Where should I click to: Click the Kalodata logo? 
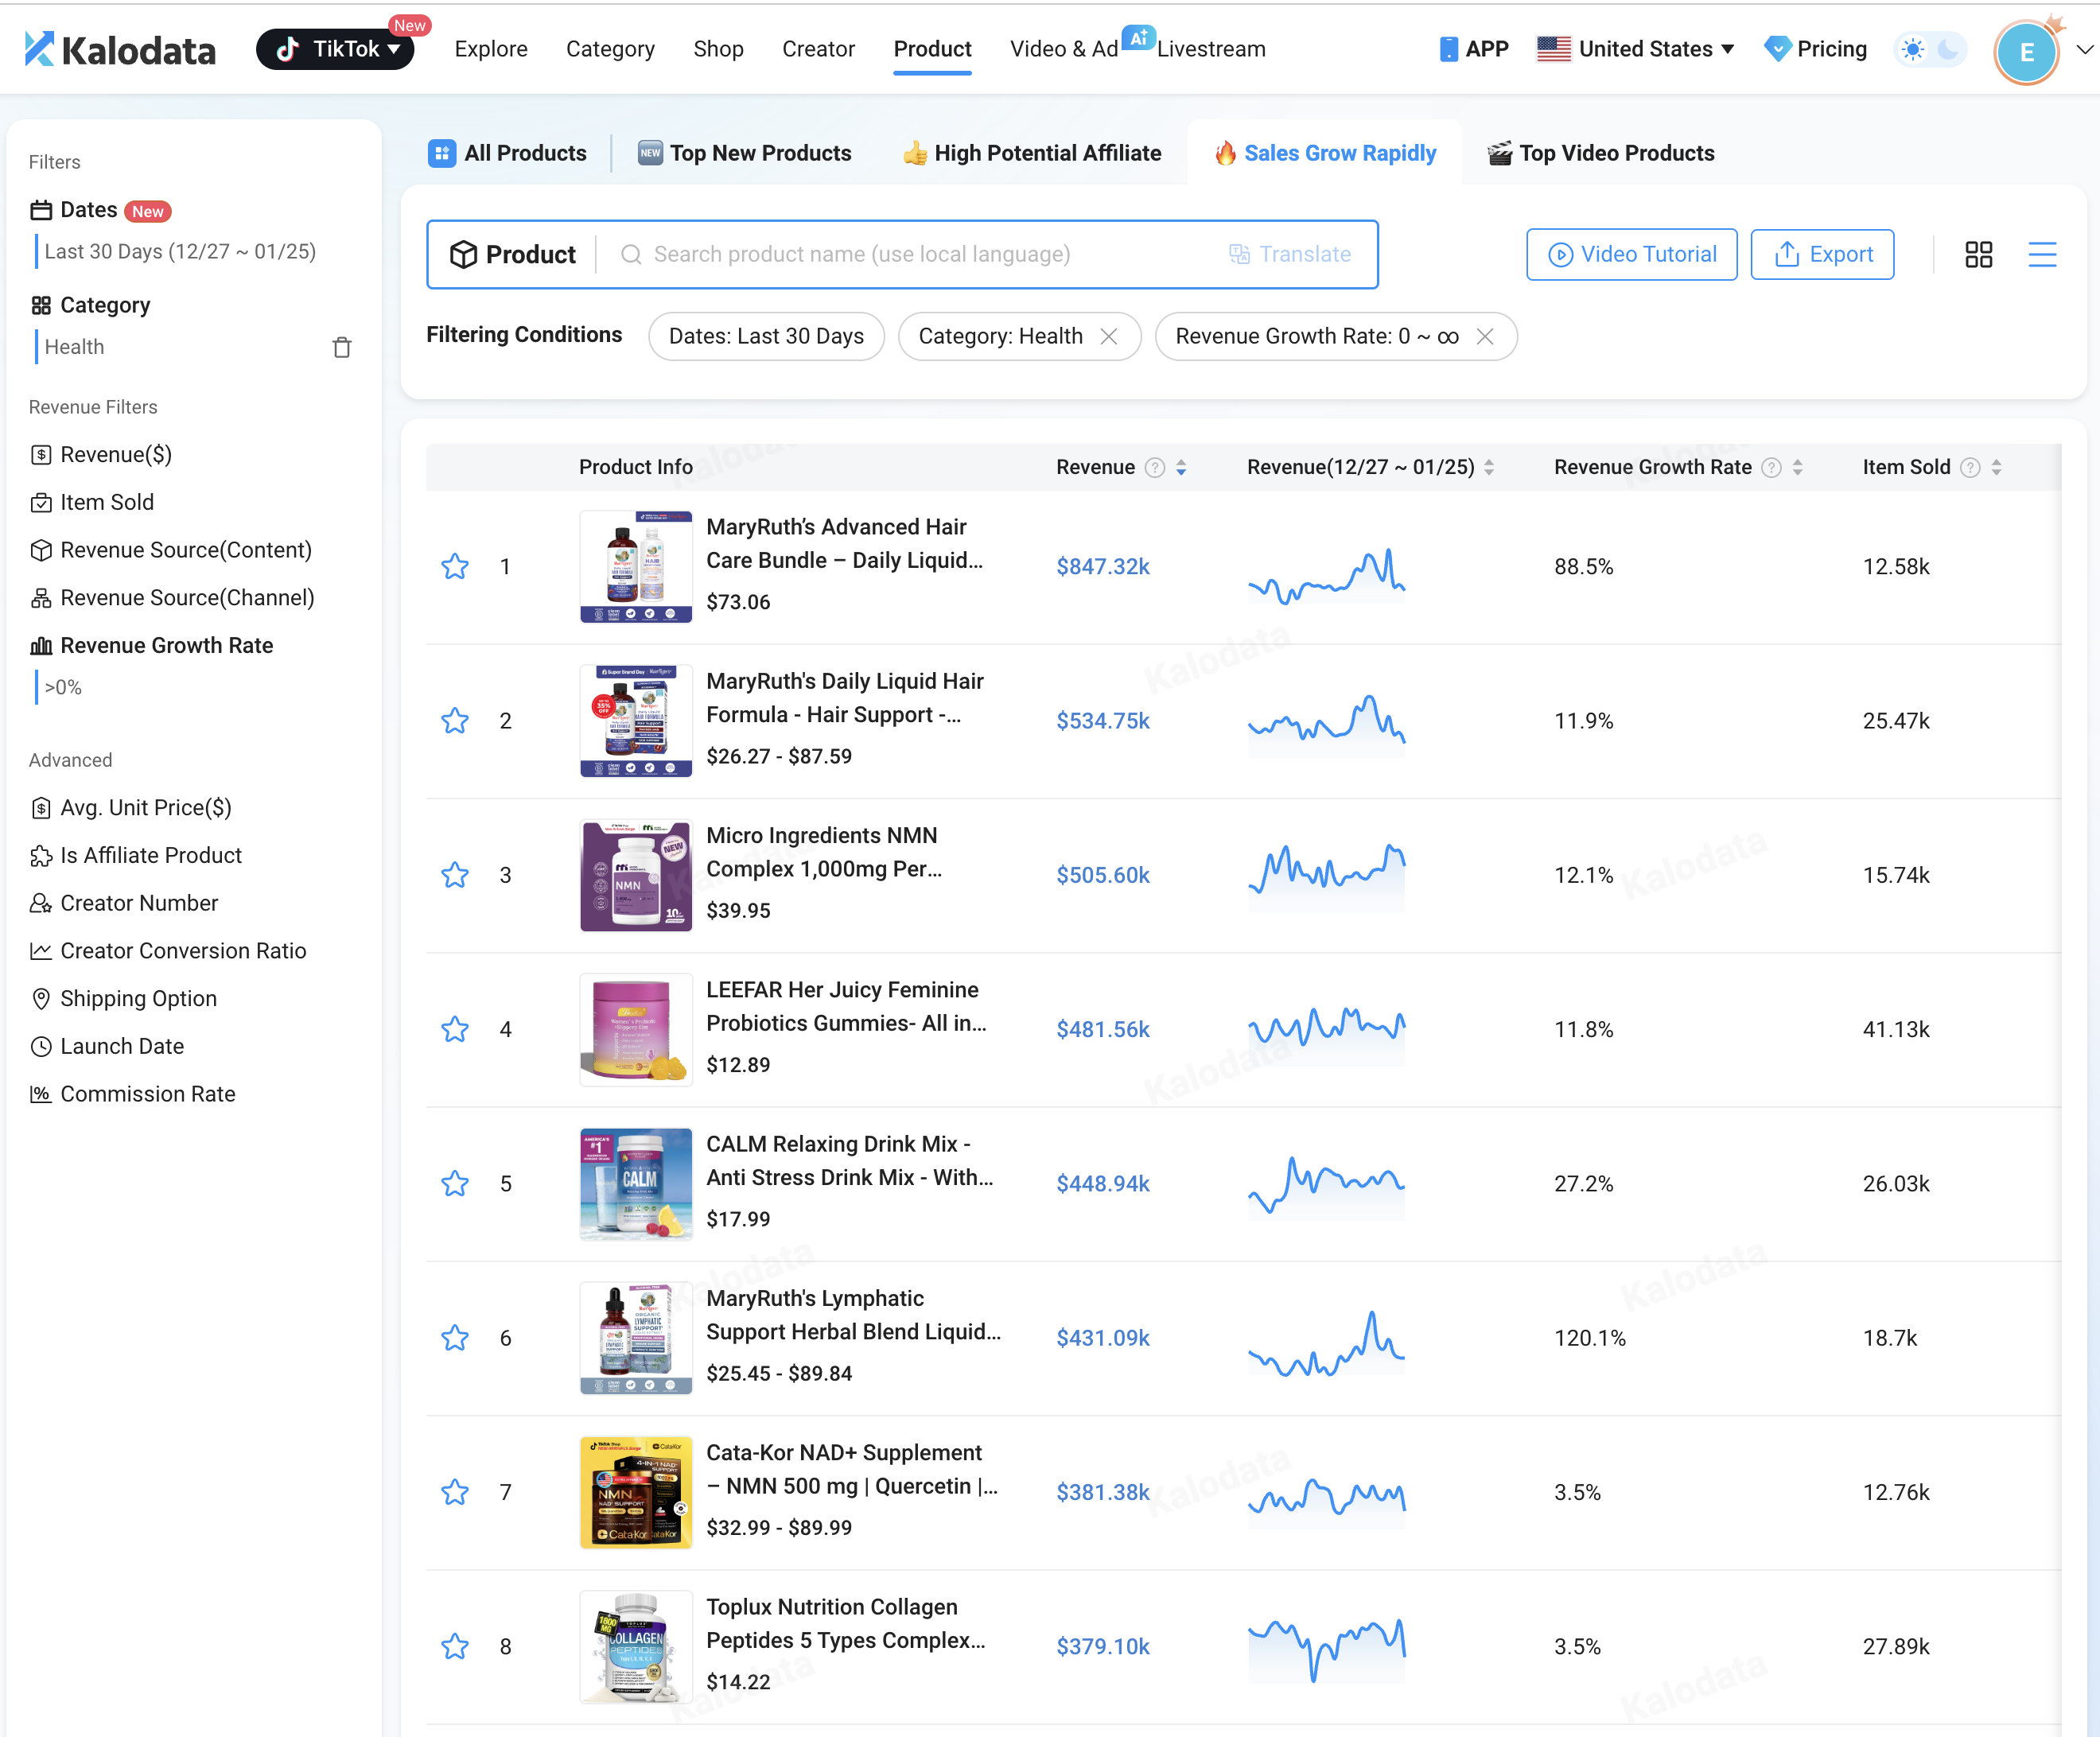coord(120,49)
